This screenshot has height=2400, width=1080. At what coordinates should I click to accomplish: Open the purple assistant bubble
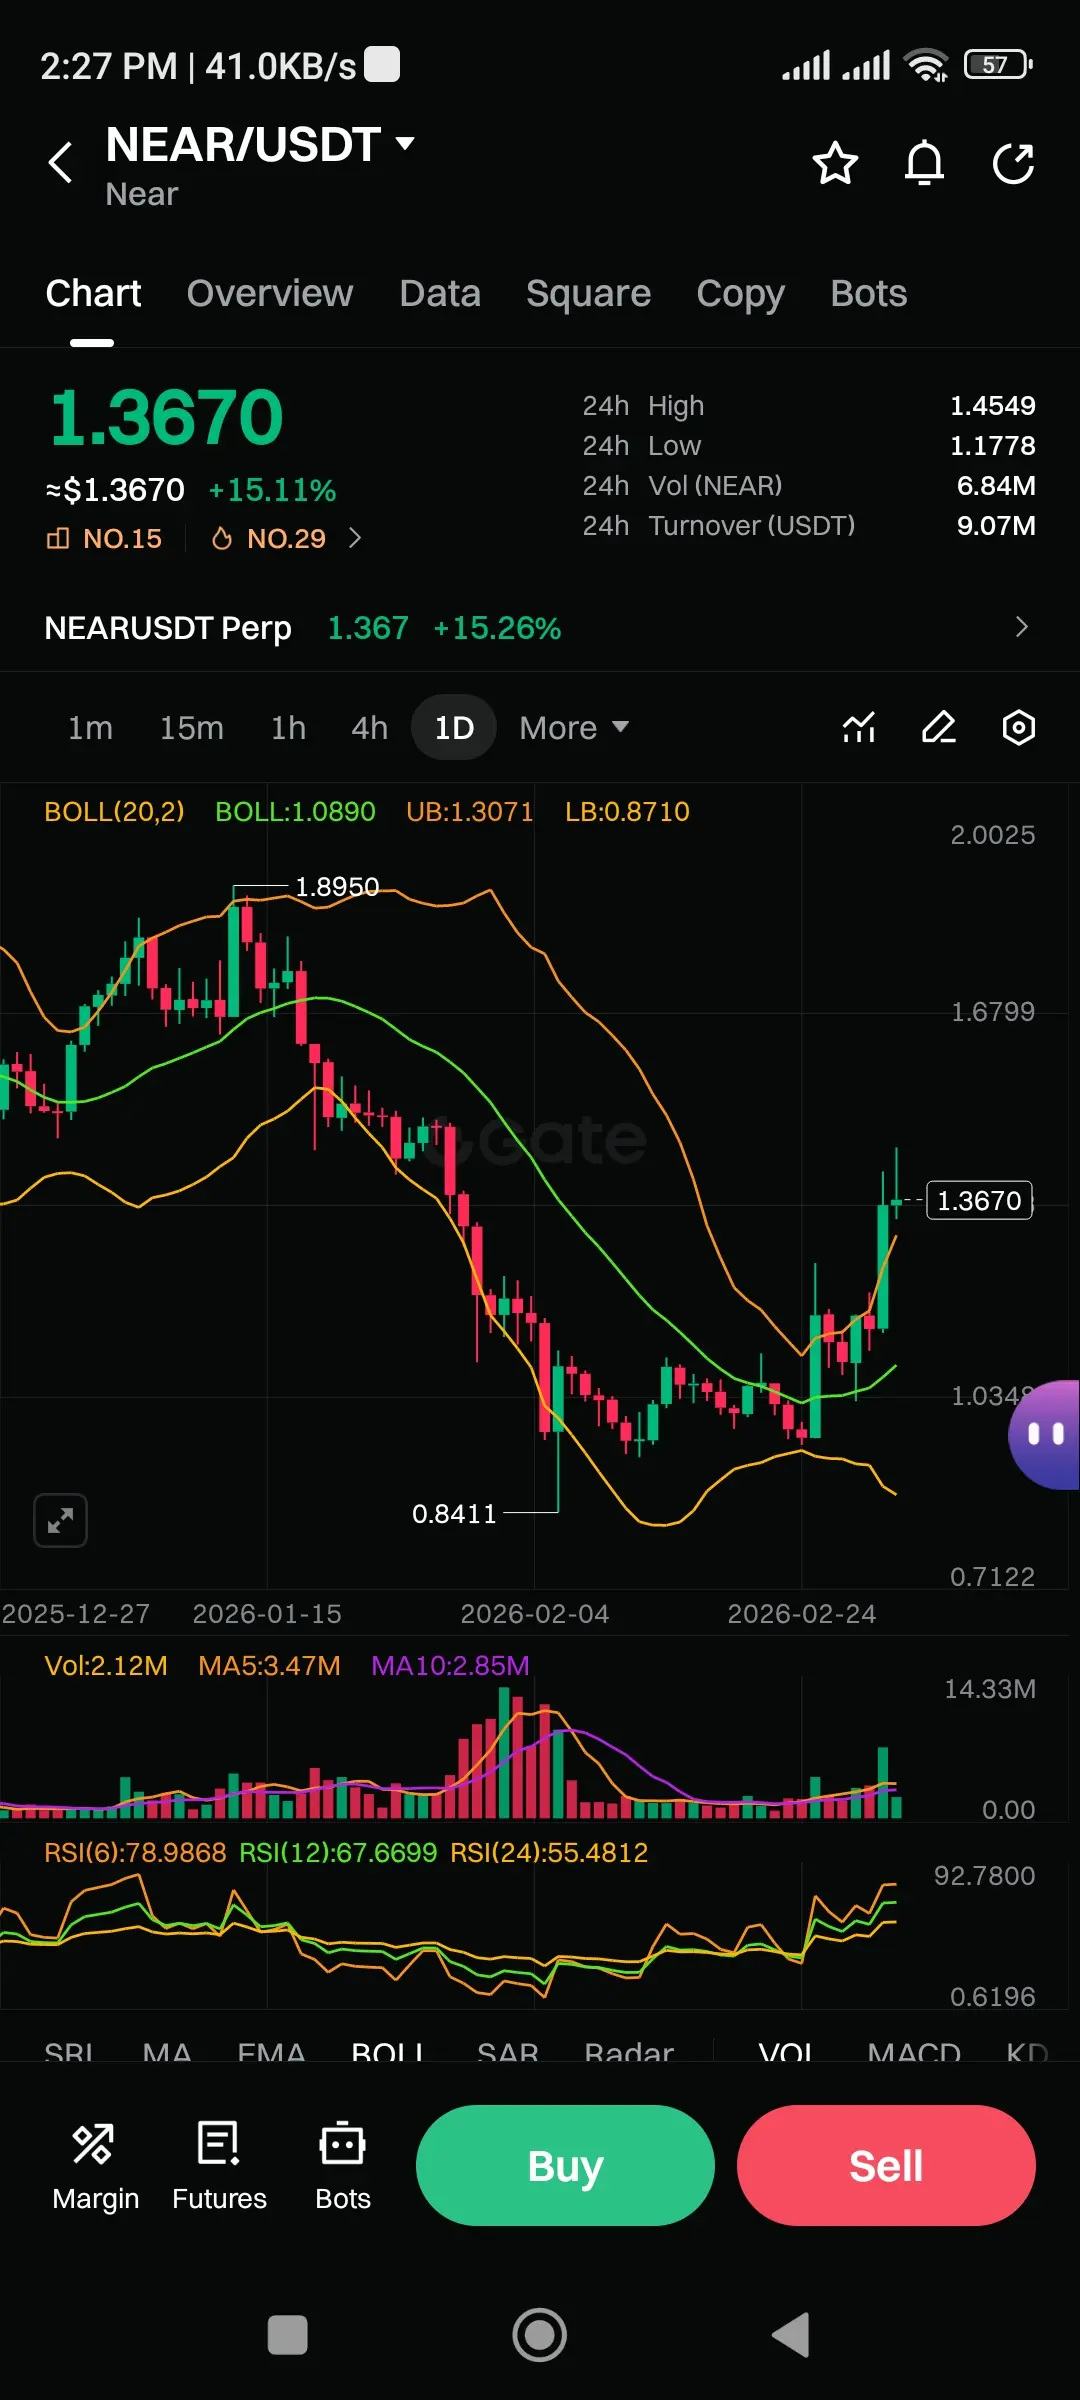coord(1044,1435)
